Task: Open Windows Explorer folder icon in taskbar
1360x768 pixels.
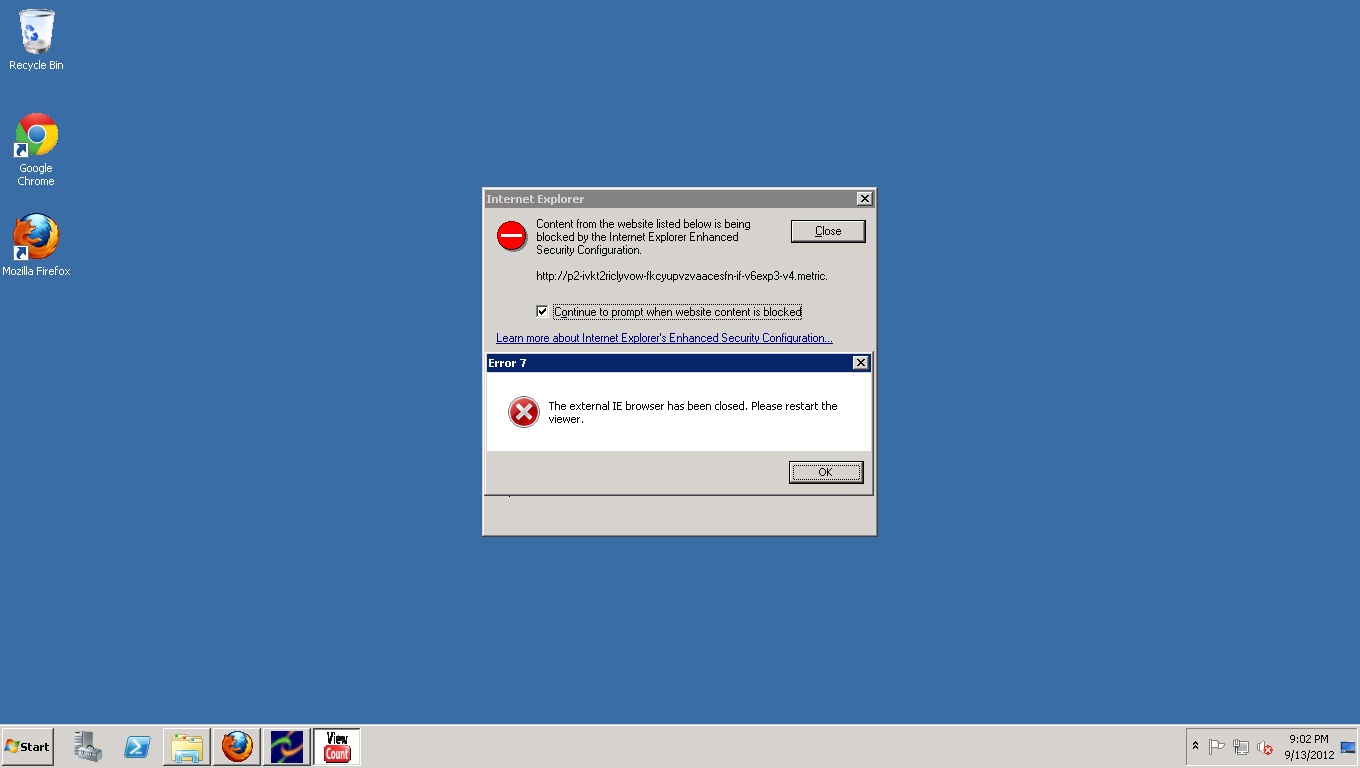Action: [x=187, y=746]
